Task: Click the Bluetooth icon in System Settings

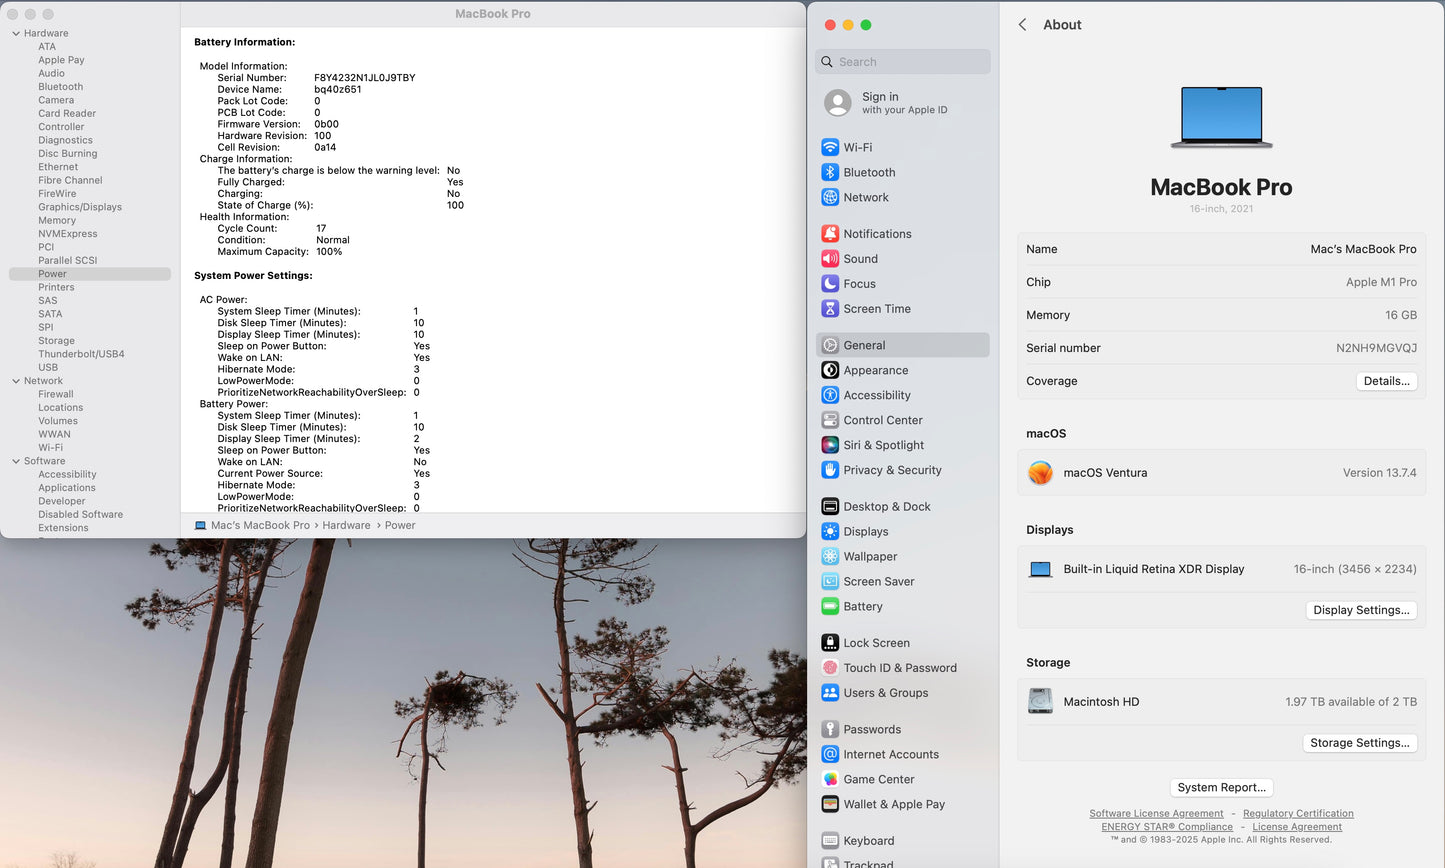Action: pos(830,172)
